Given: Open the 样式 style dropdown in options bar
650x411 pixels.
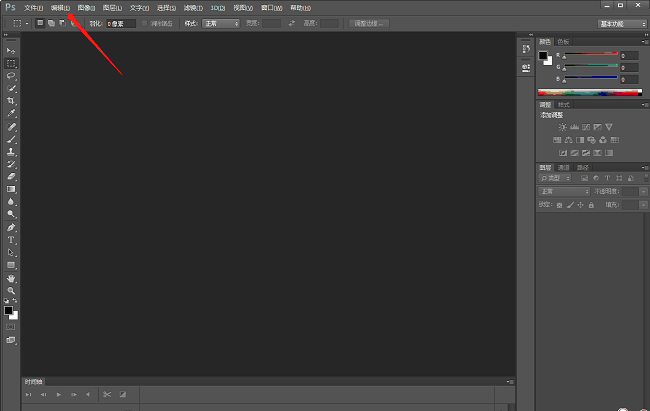Looking at the screenshot, I should pos(220,22).
